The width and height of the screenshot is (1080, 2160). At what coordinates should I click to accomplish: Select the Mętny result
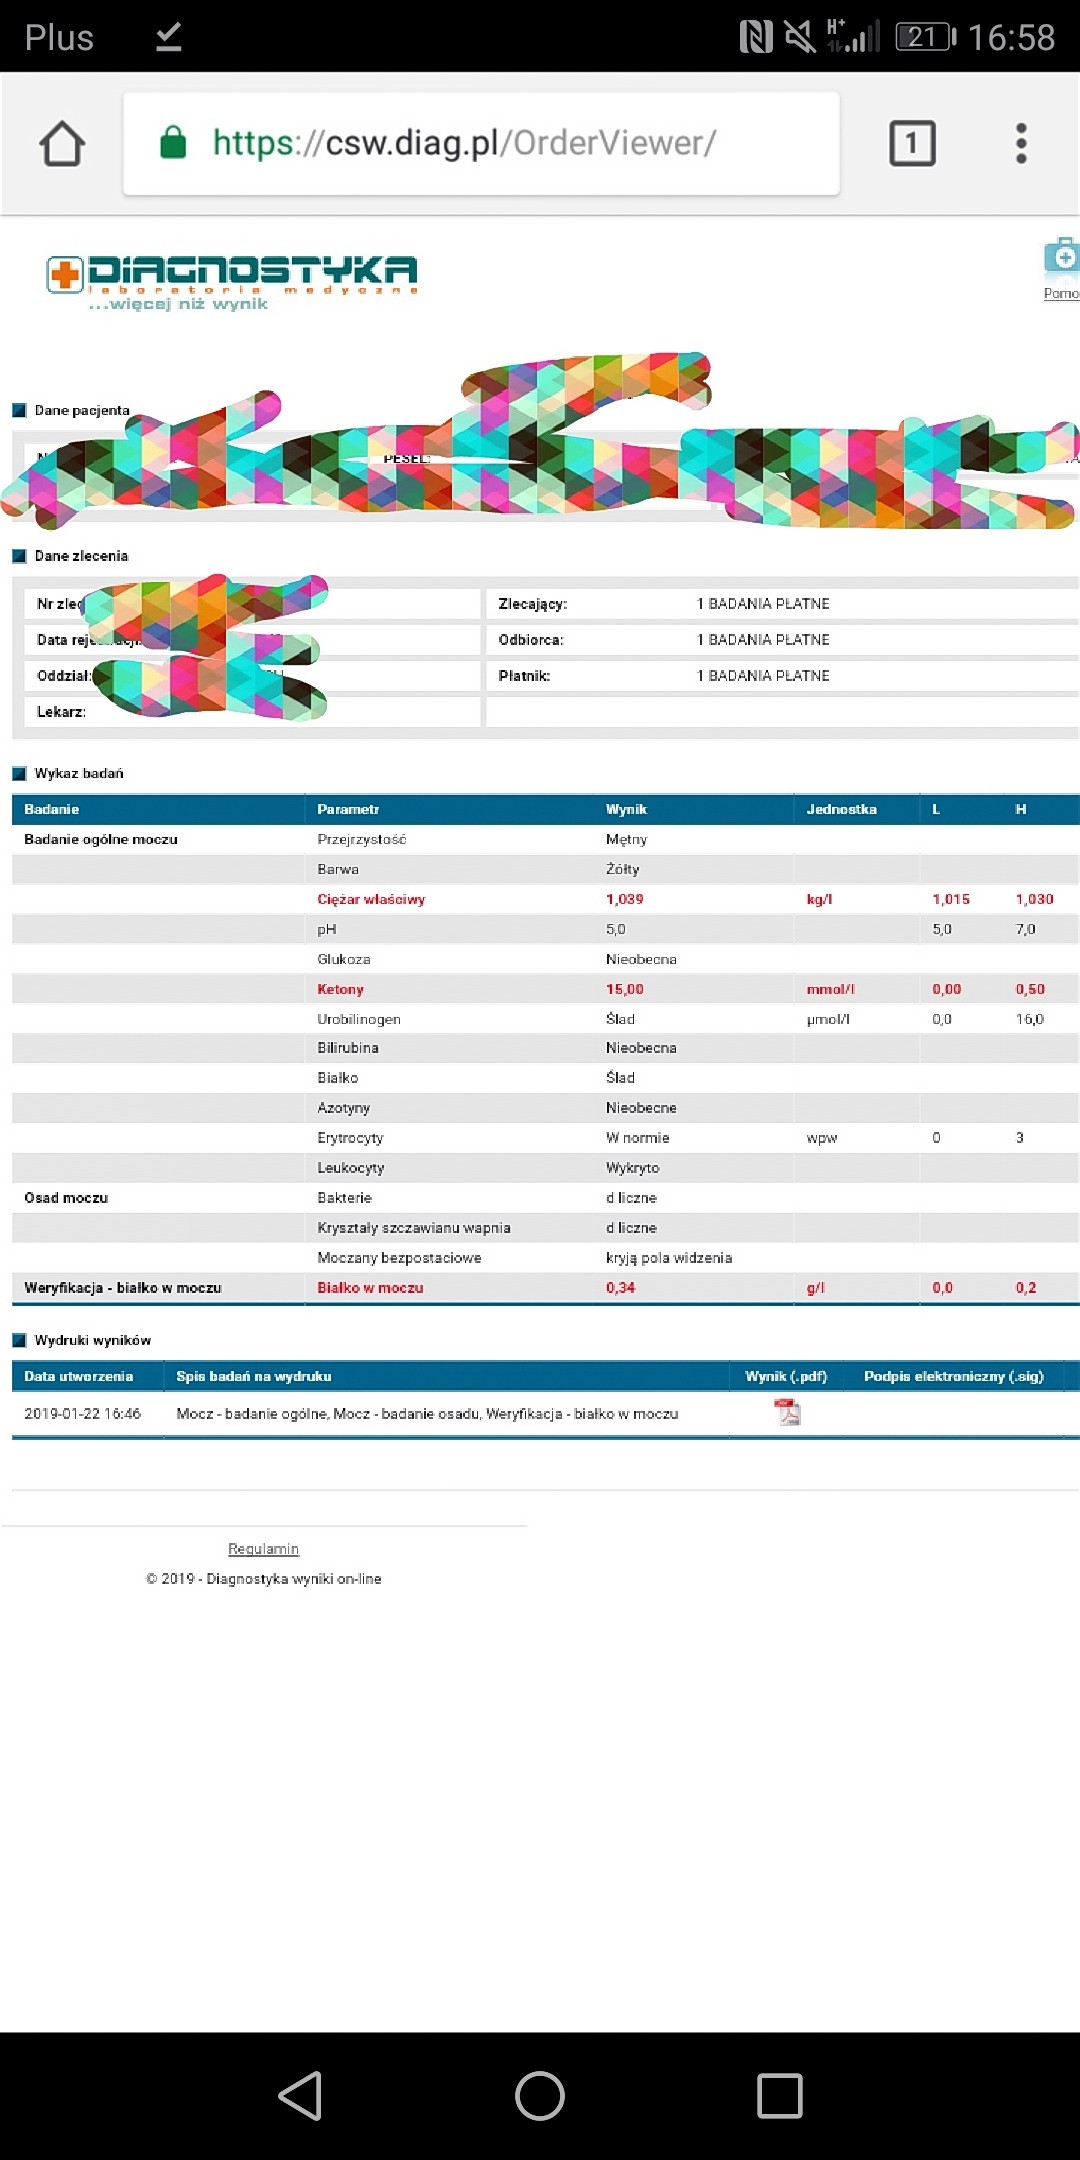point(626,840)
